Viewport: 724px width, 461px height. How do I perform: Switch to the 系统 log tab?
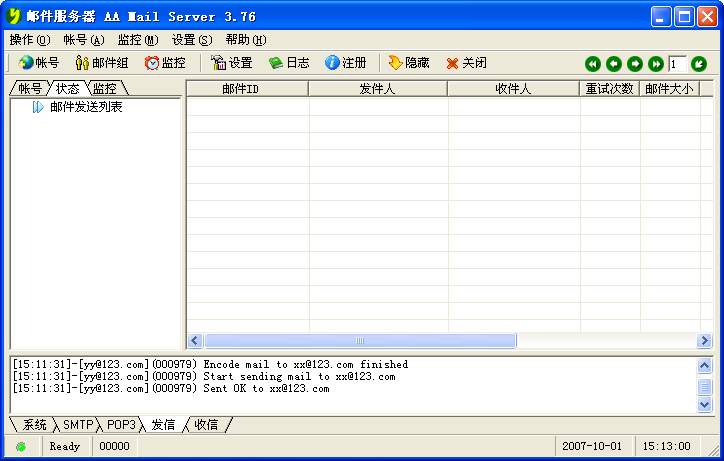[35, 425]
